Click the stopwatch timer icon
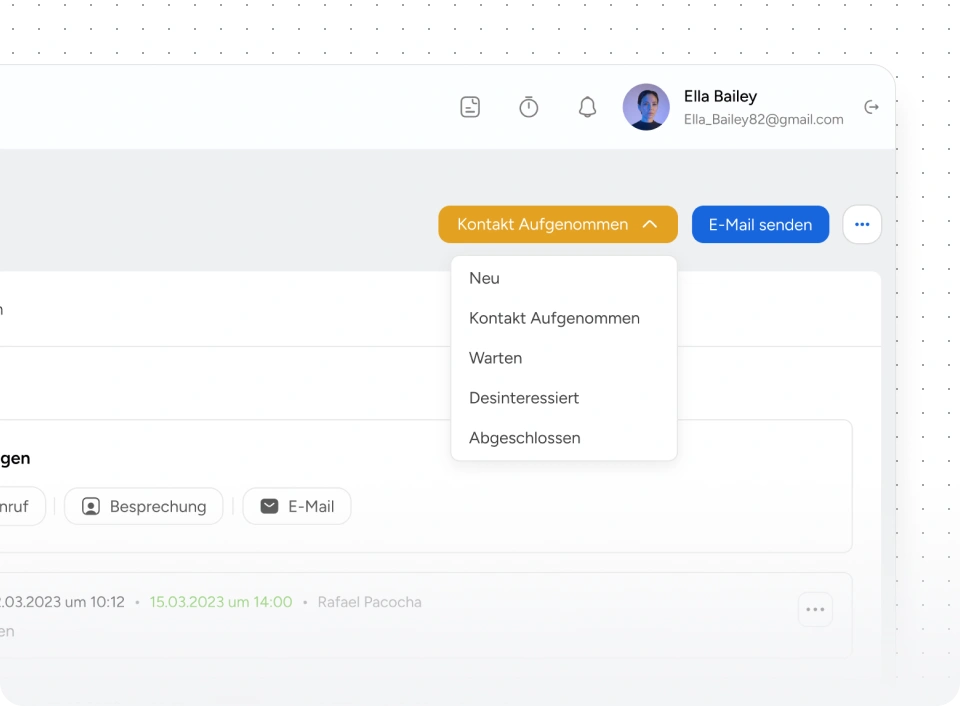This screenshot has height=706, width=960. (x=529, y=107)
